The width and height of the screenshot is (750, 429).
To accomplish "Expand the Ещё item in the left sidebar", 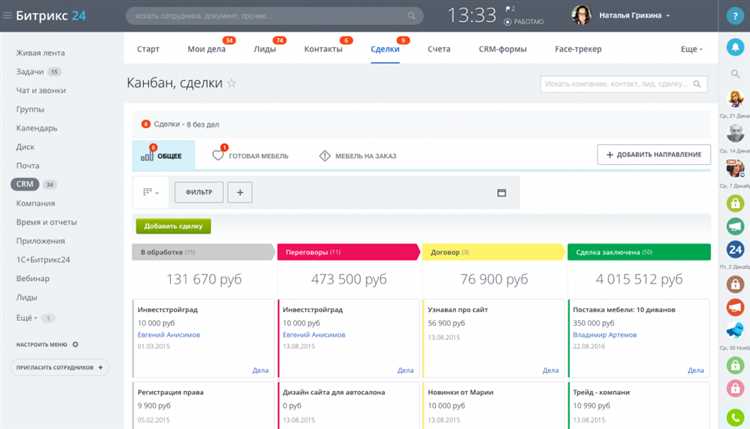I will click(x=27, y=318).
